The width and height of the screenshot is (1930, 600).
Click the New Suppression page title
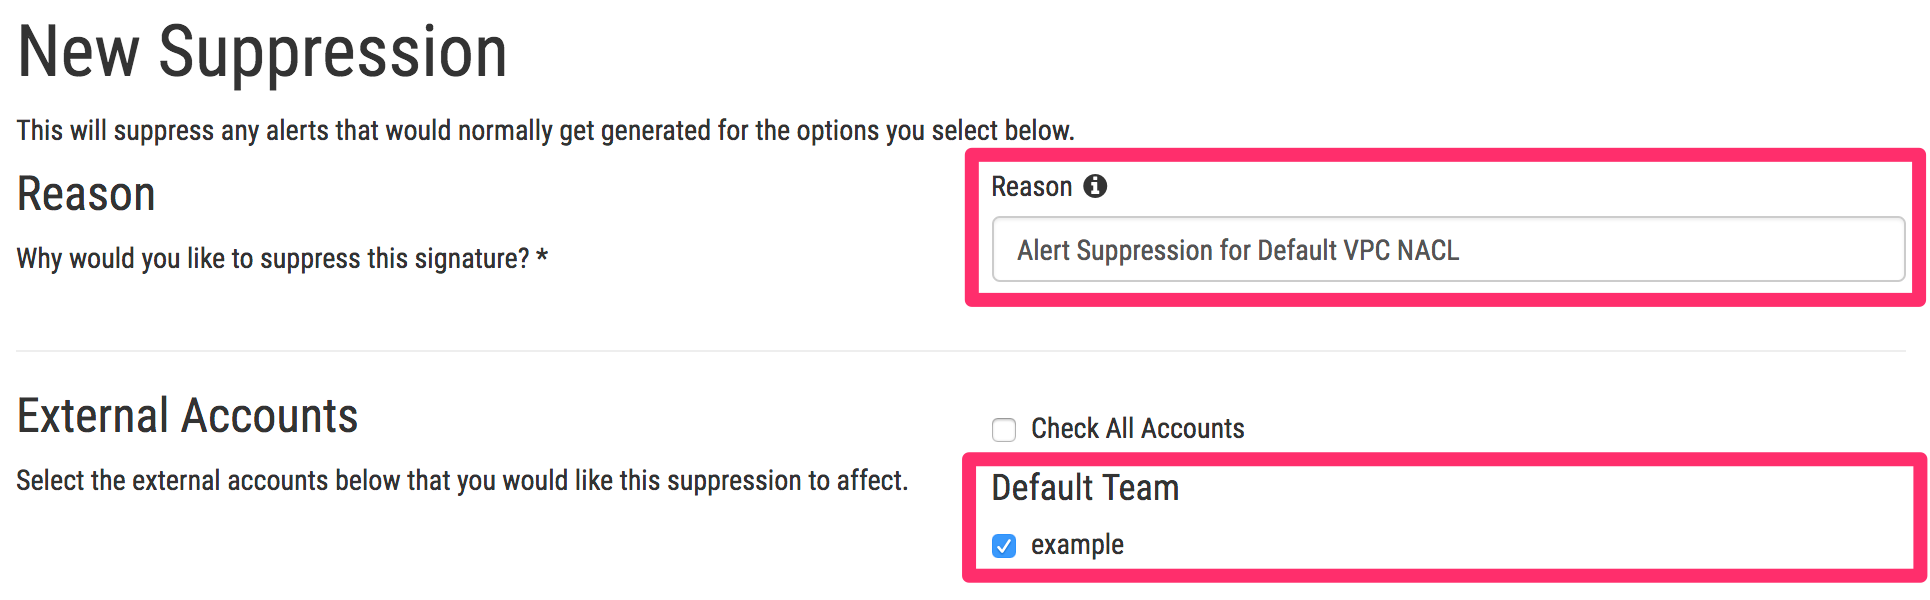coord(262,52)
